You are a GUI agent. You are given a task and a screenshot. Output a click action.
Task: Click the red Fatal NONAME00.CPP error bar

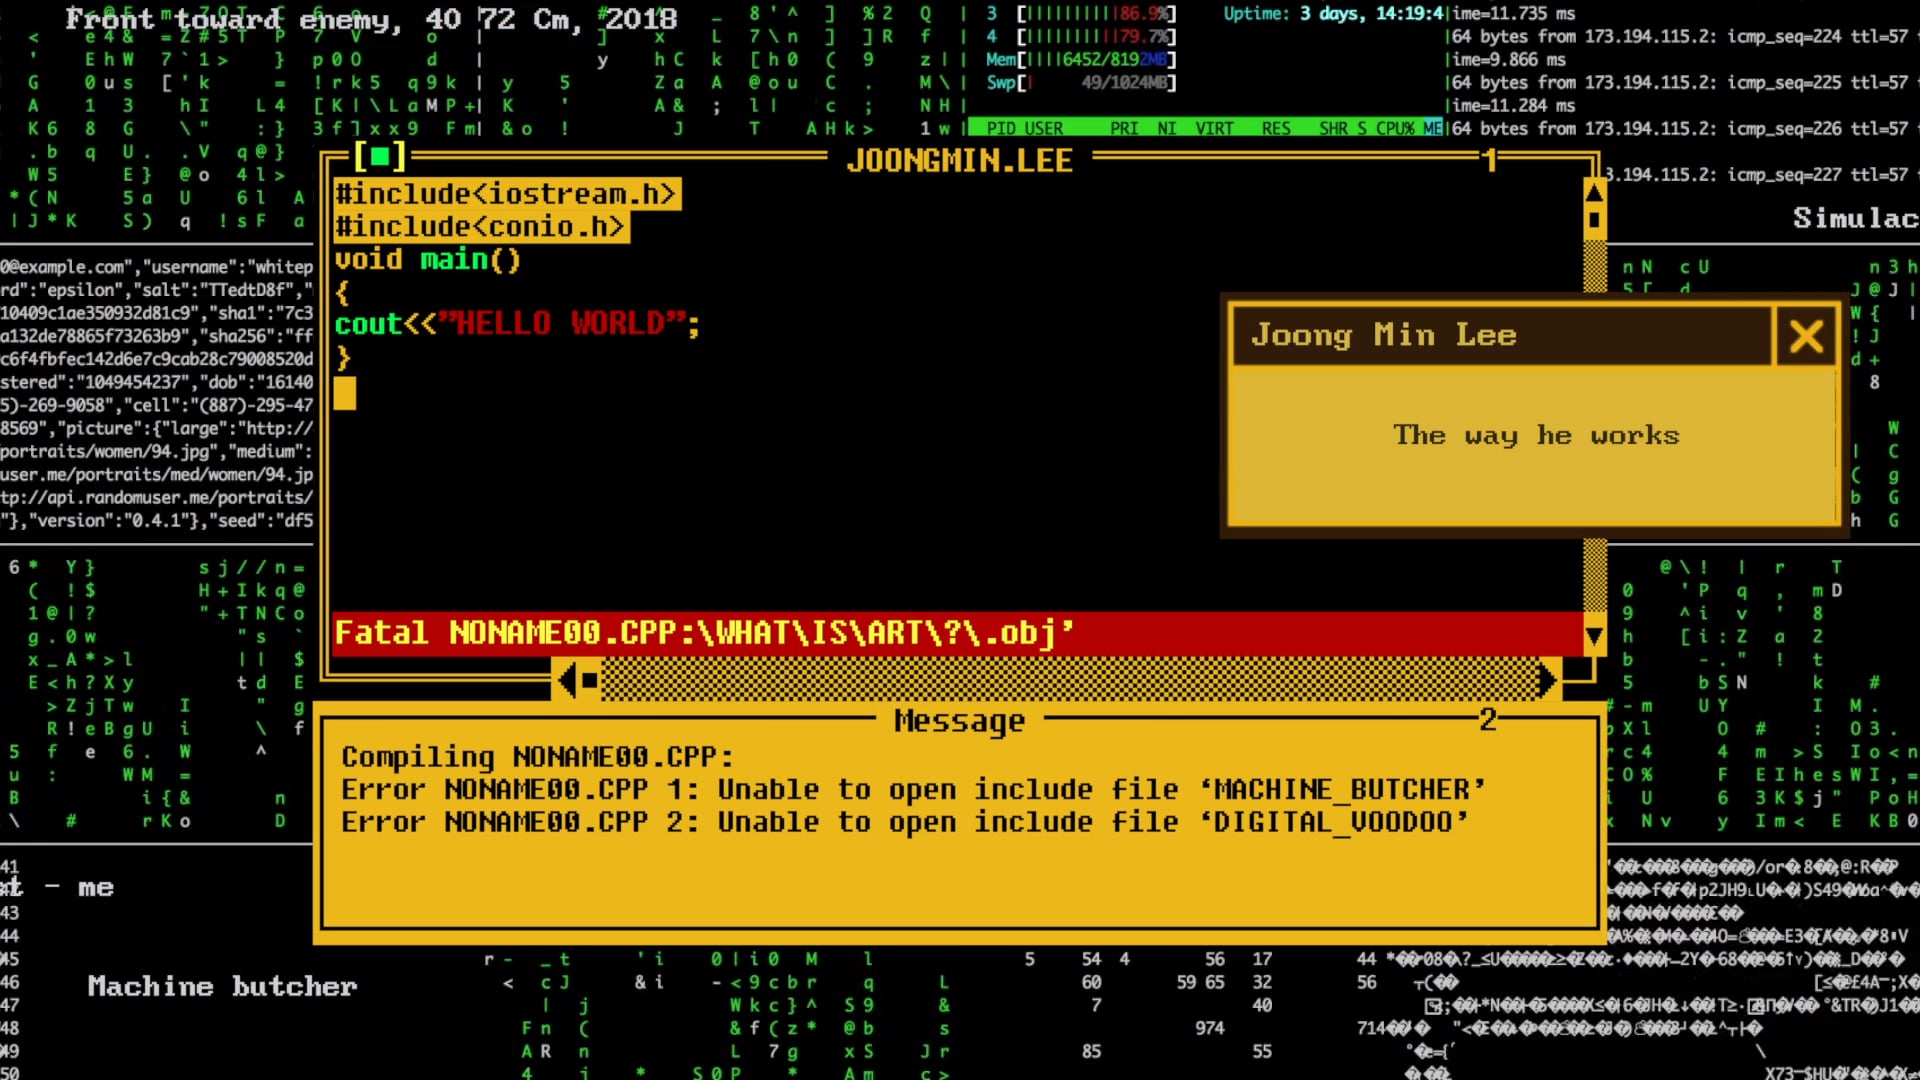click(957, 633)
